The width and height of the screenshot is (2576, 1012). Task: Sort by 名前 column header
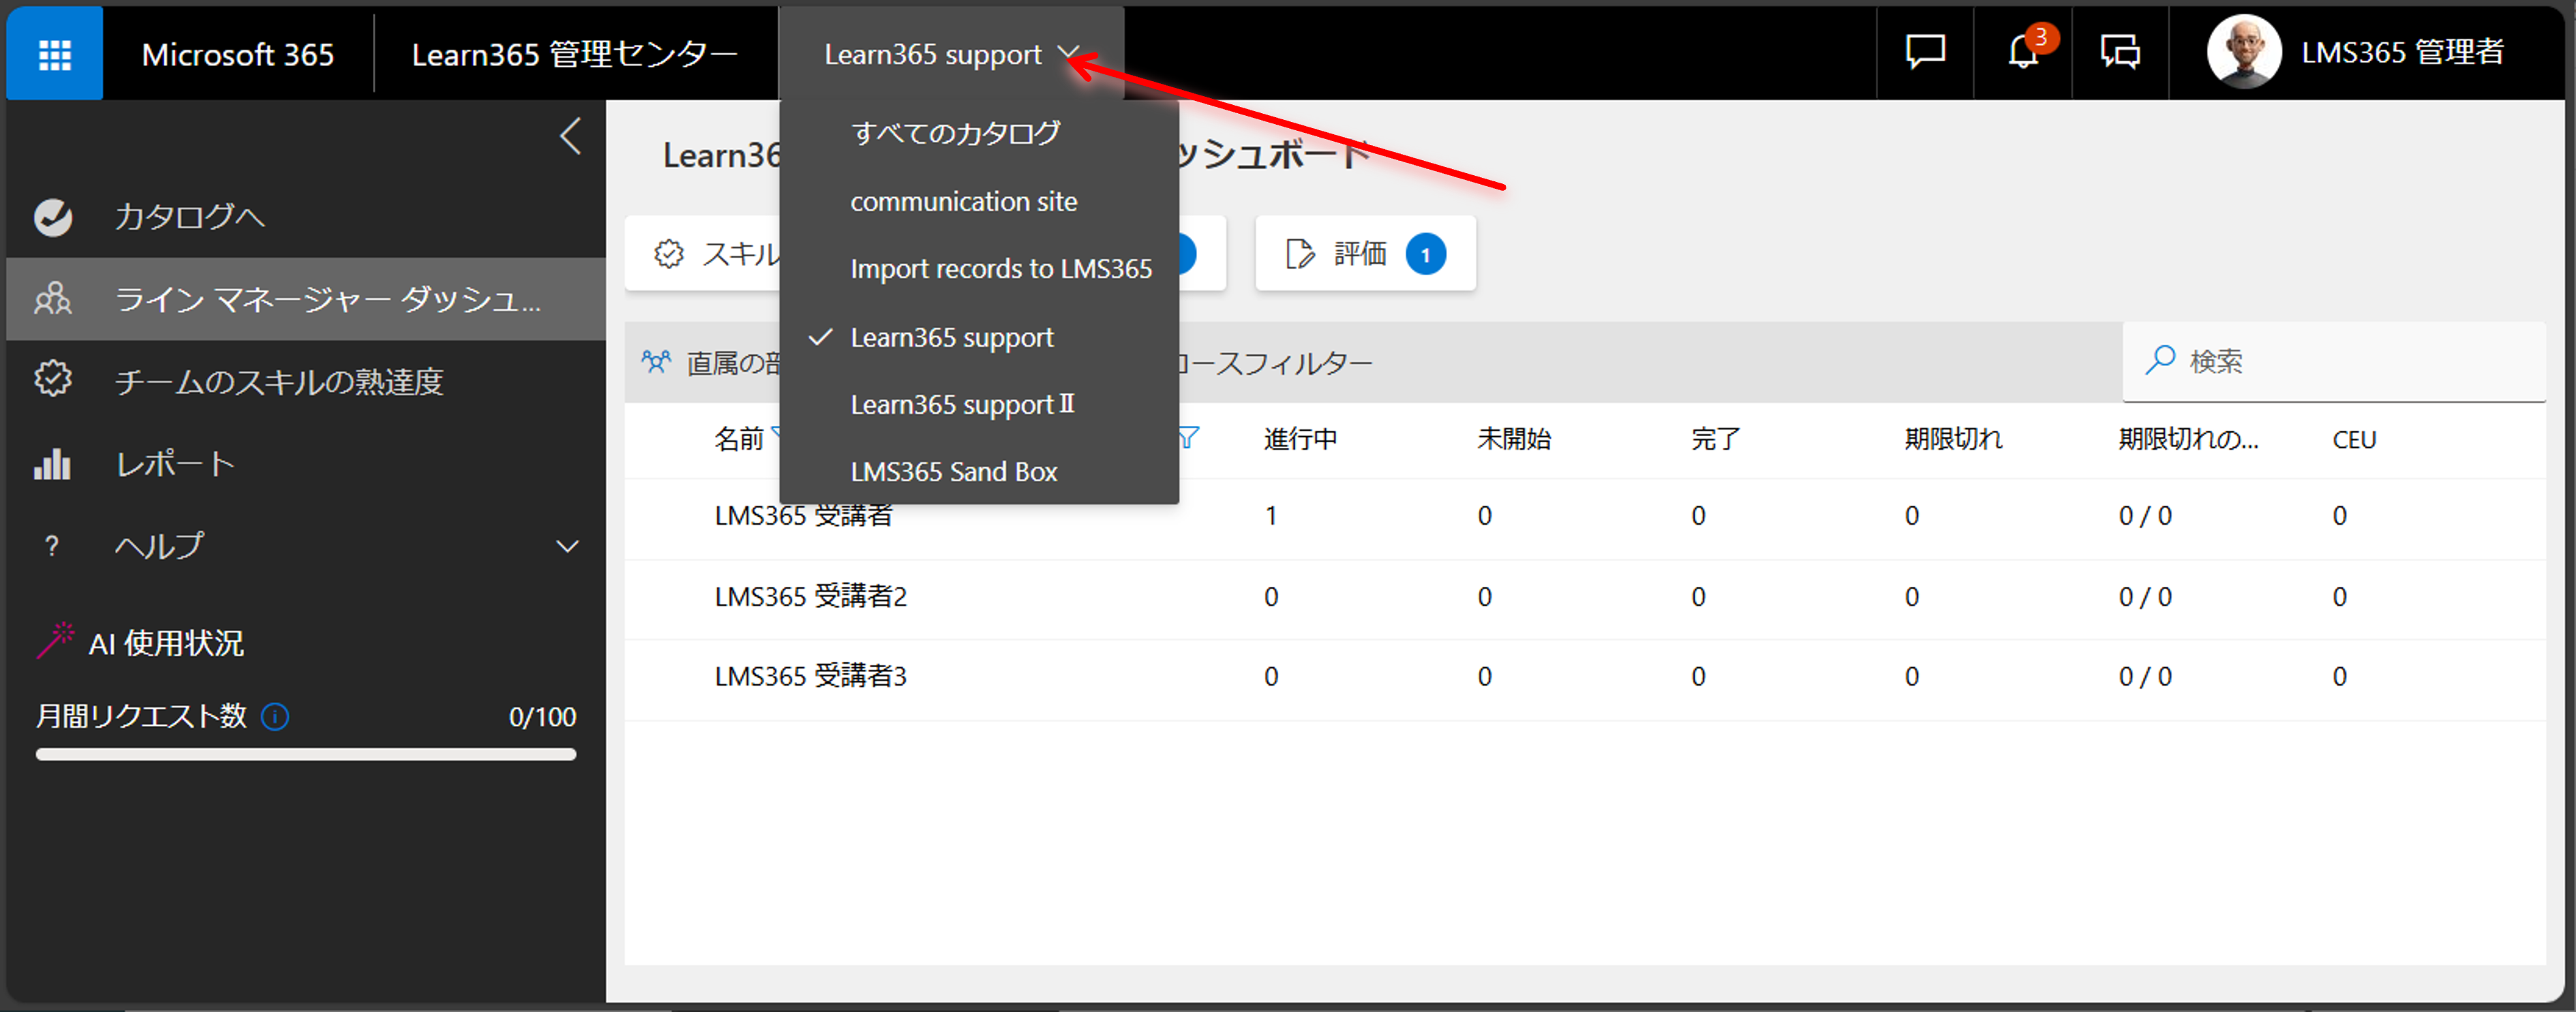click(739, 439)
